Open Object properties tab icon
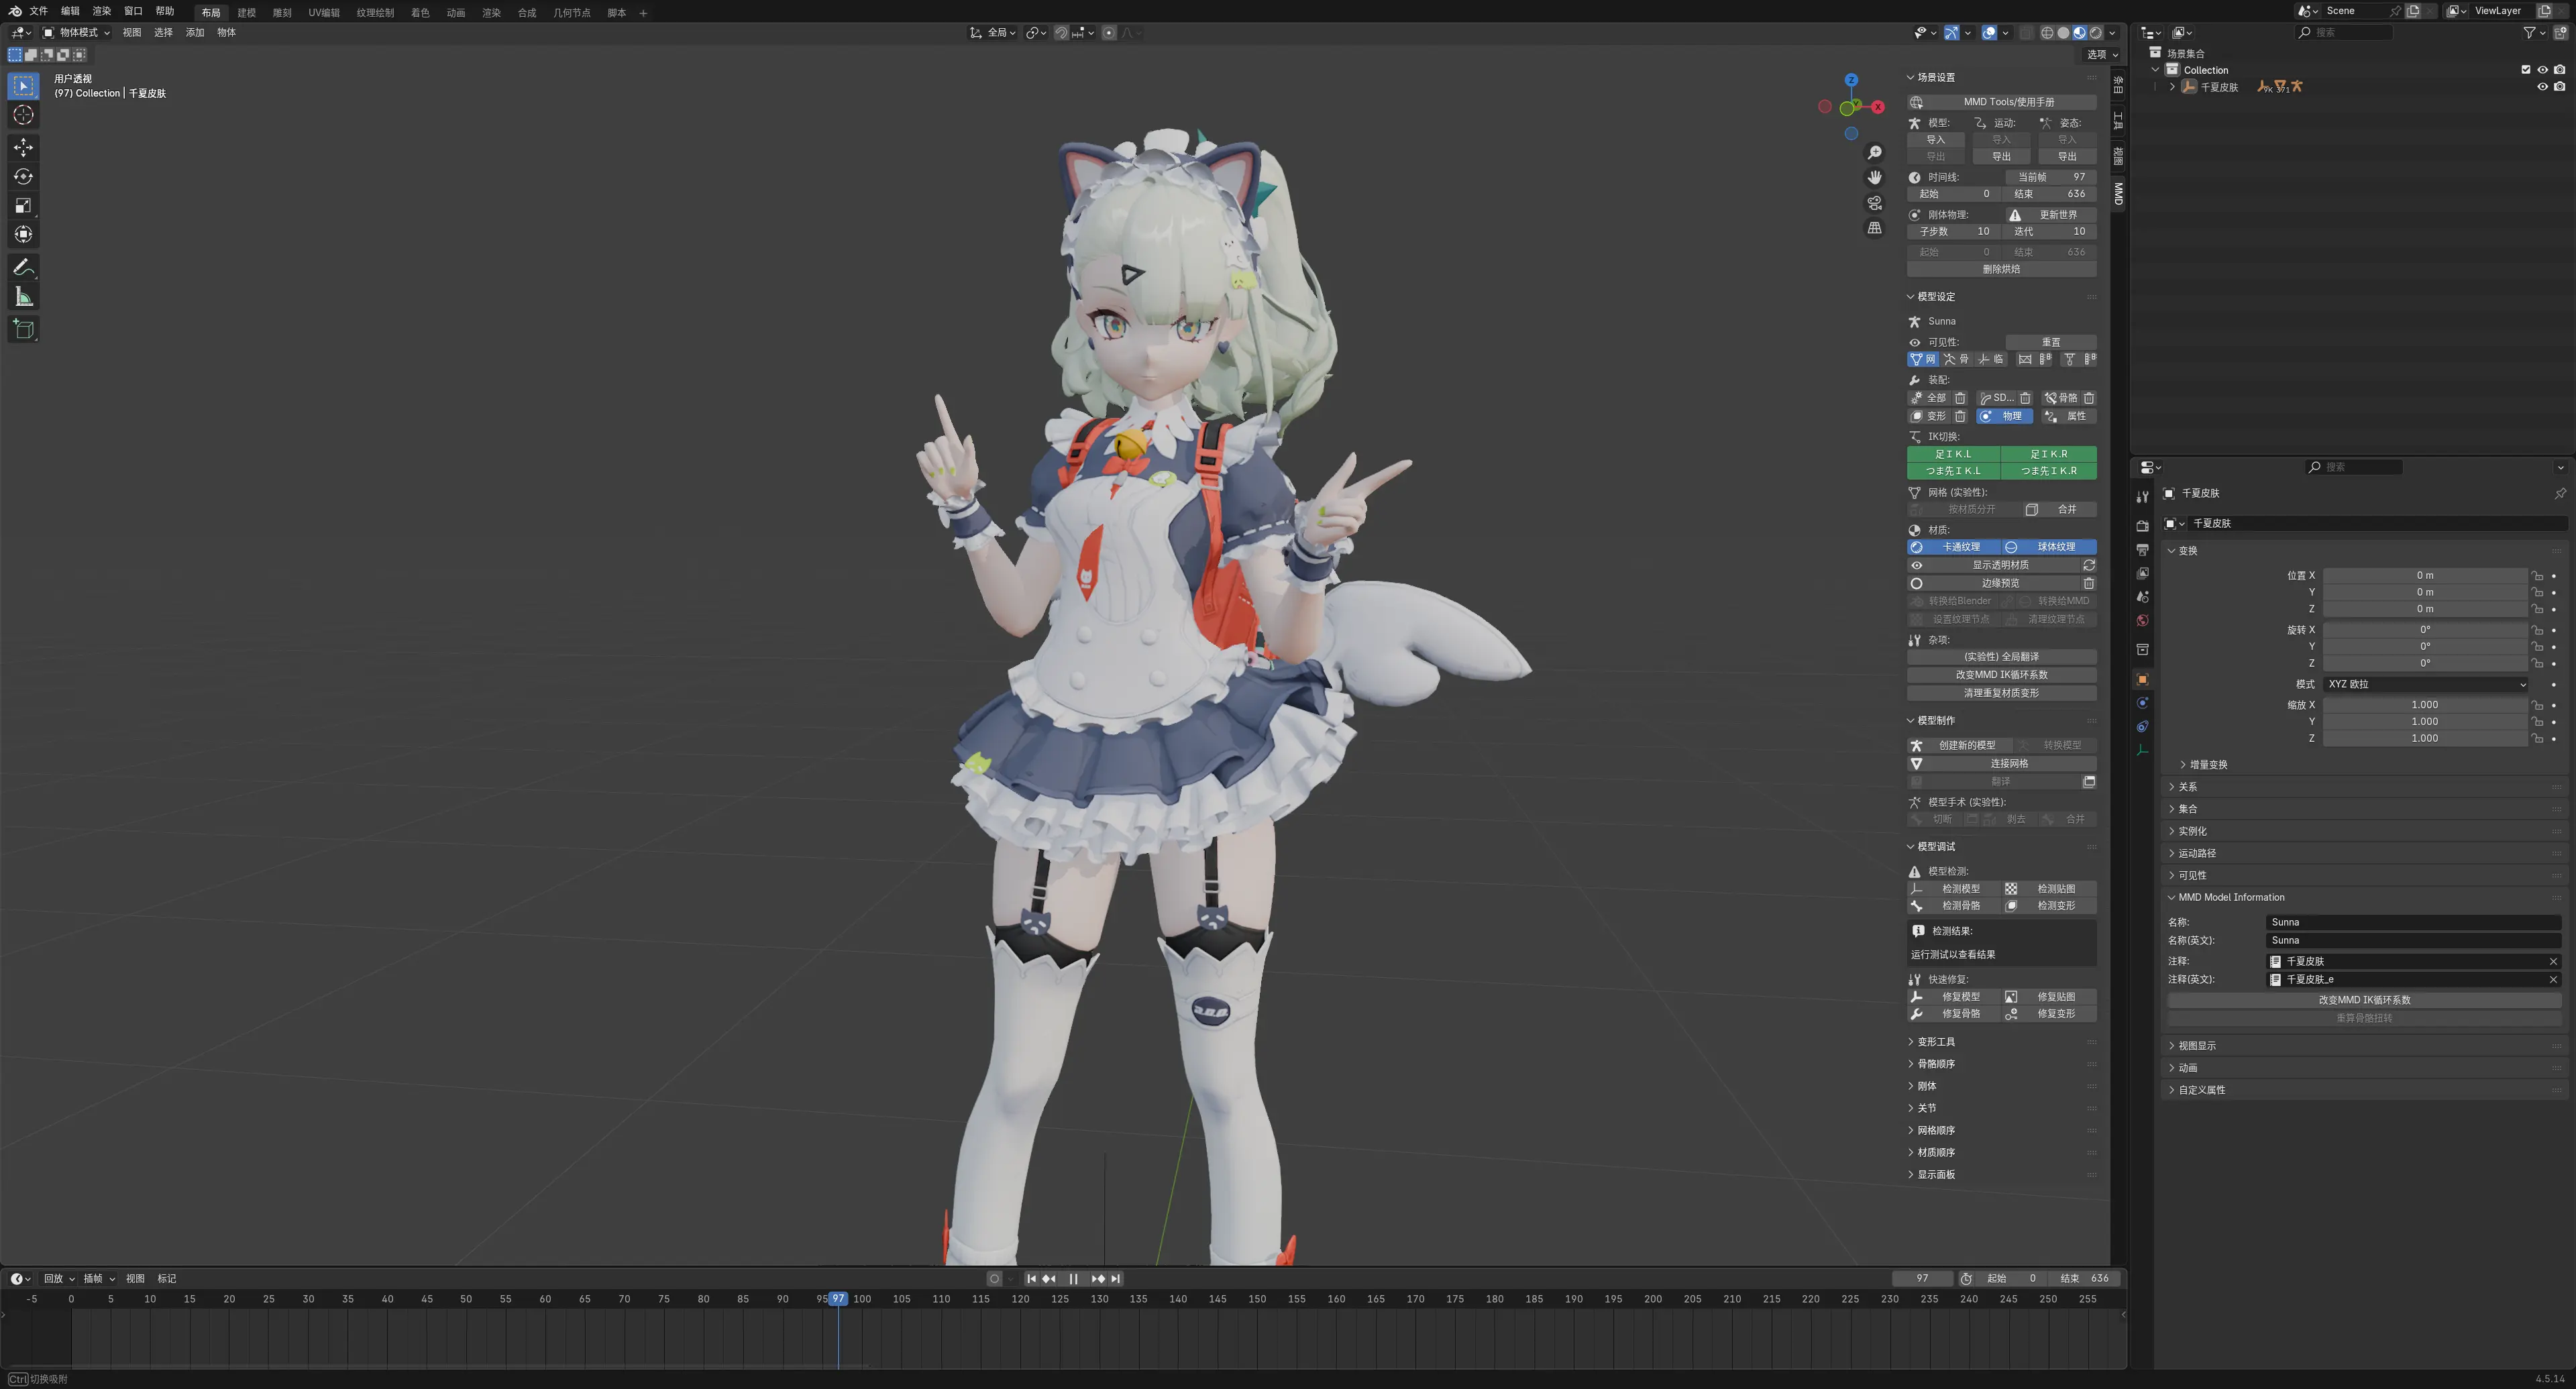The width and height of the screenshot is (2576, 1389). 2142,679
